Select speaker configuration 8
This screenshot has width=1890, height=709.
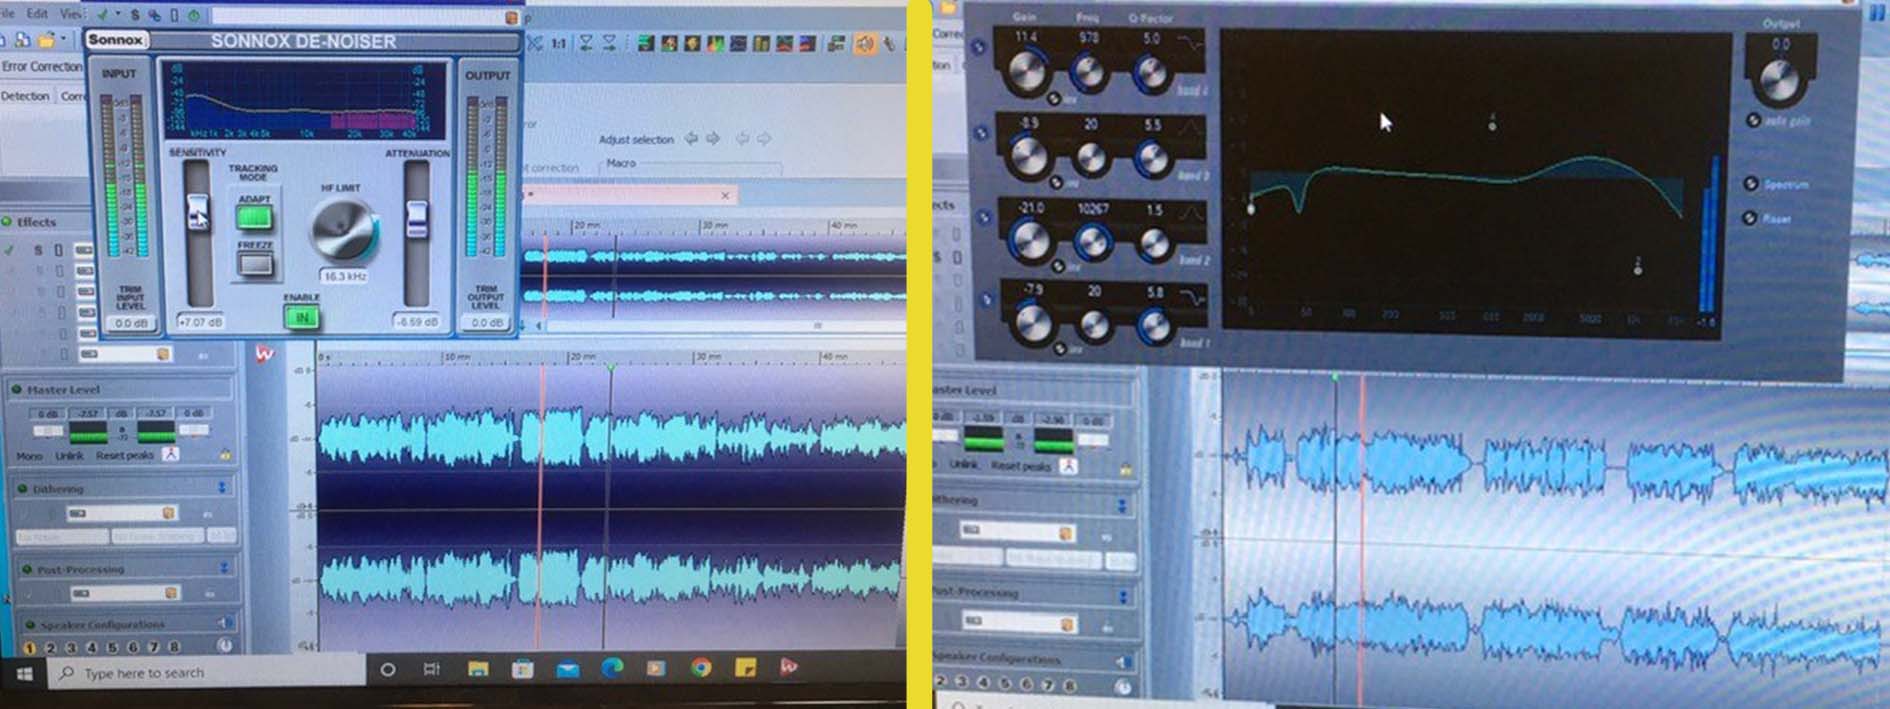(x=174, y=648)
